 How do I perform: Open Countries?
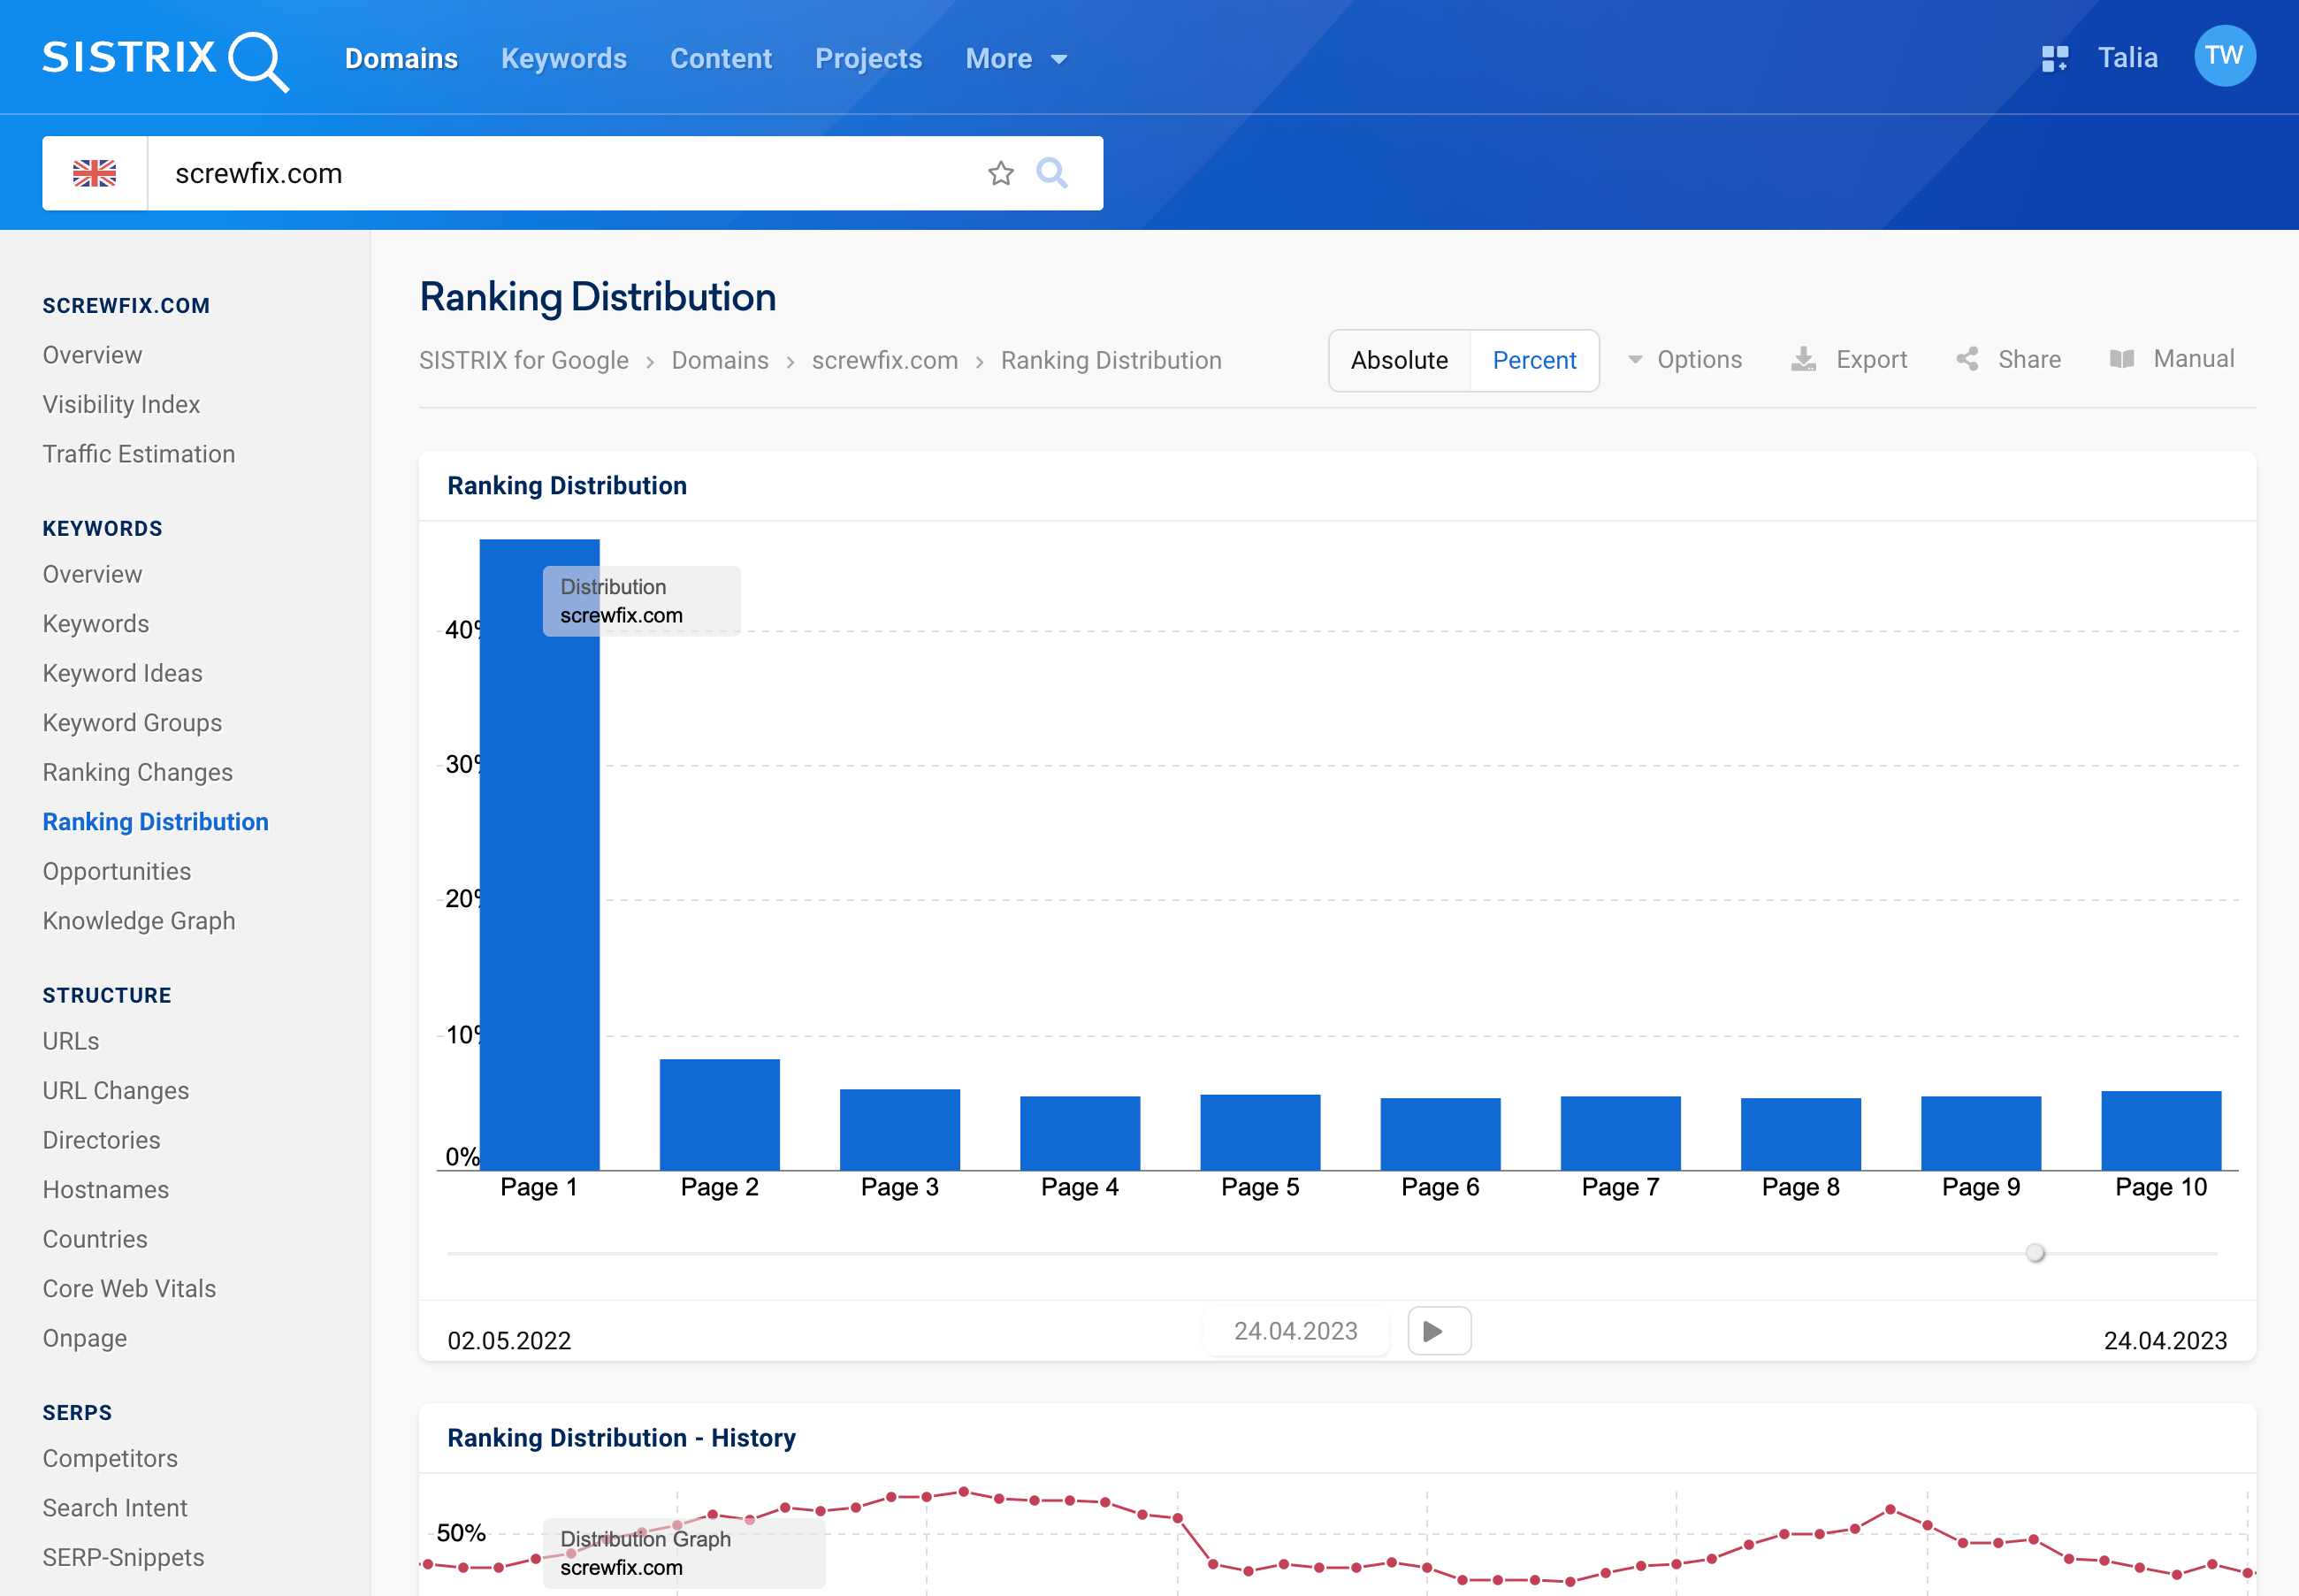95,1239
